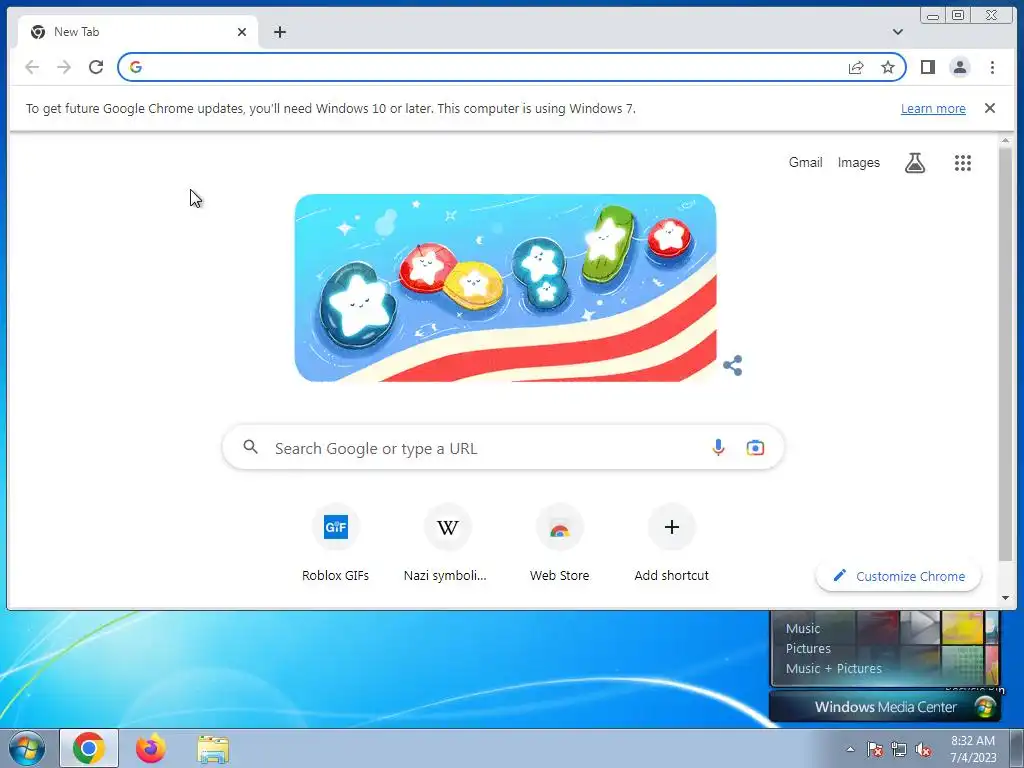
Task: Click the browser forward arrow
Action: tap(64, 67)
